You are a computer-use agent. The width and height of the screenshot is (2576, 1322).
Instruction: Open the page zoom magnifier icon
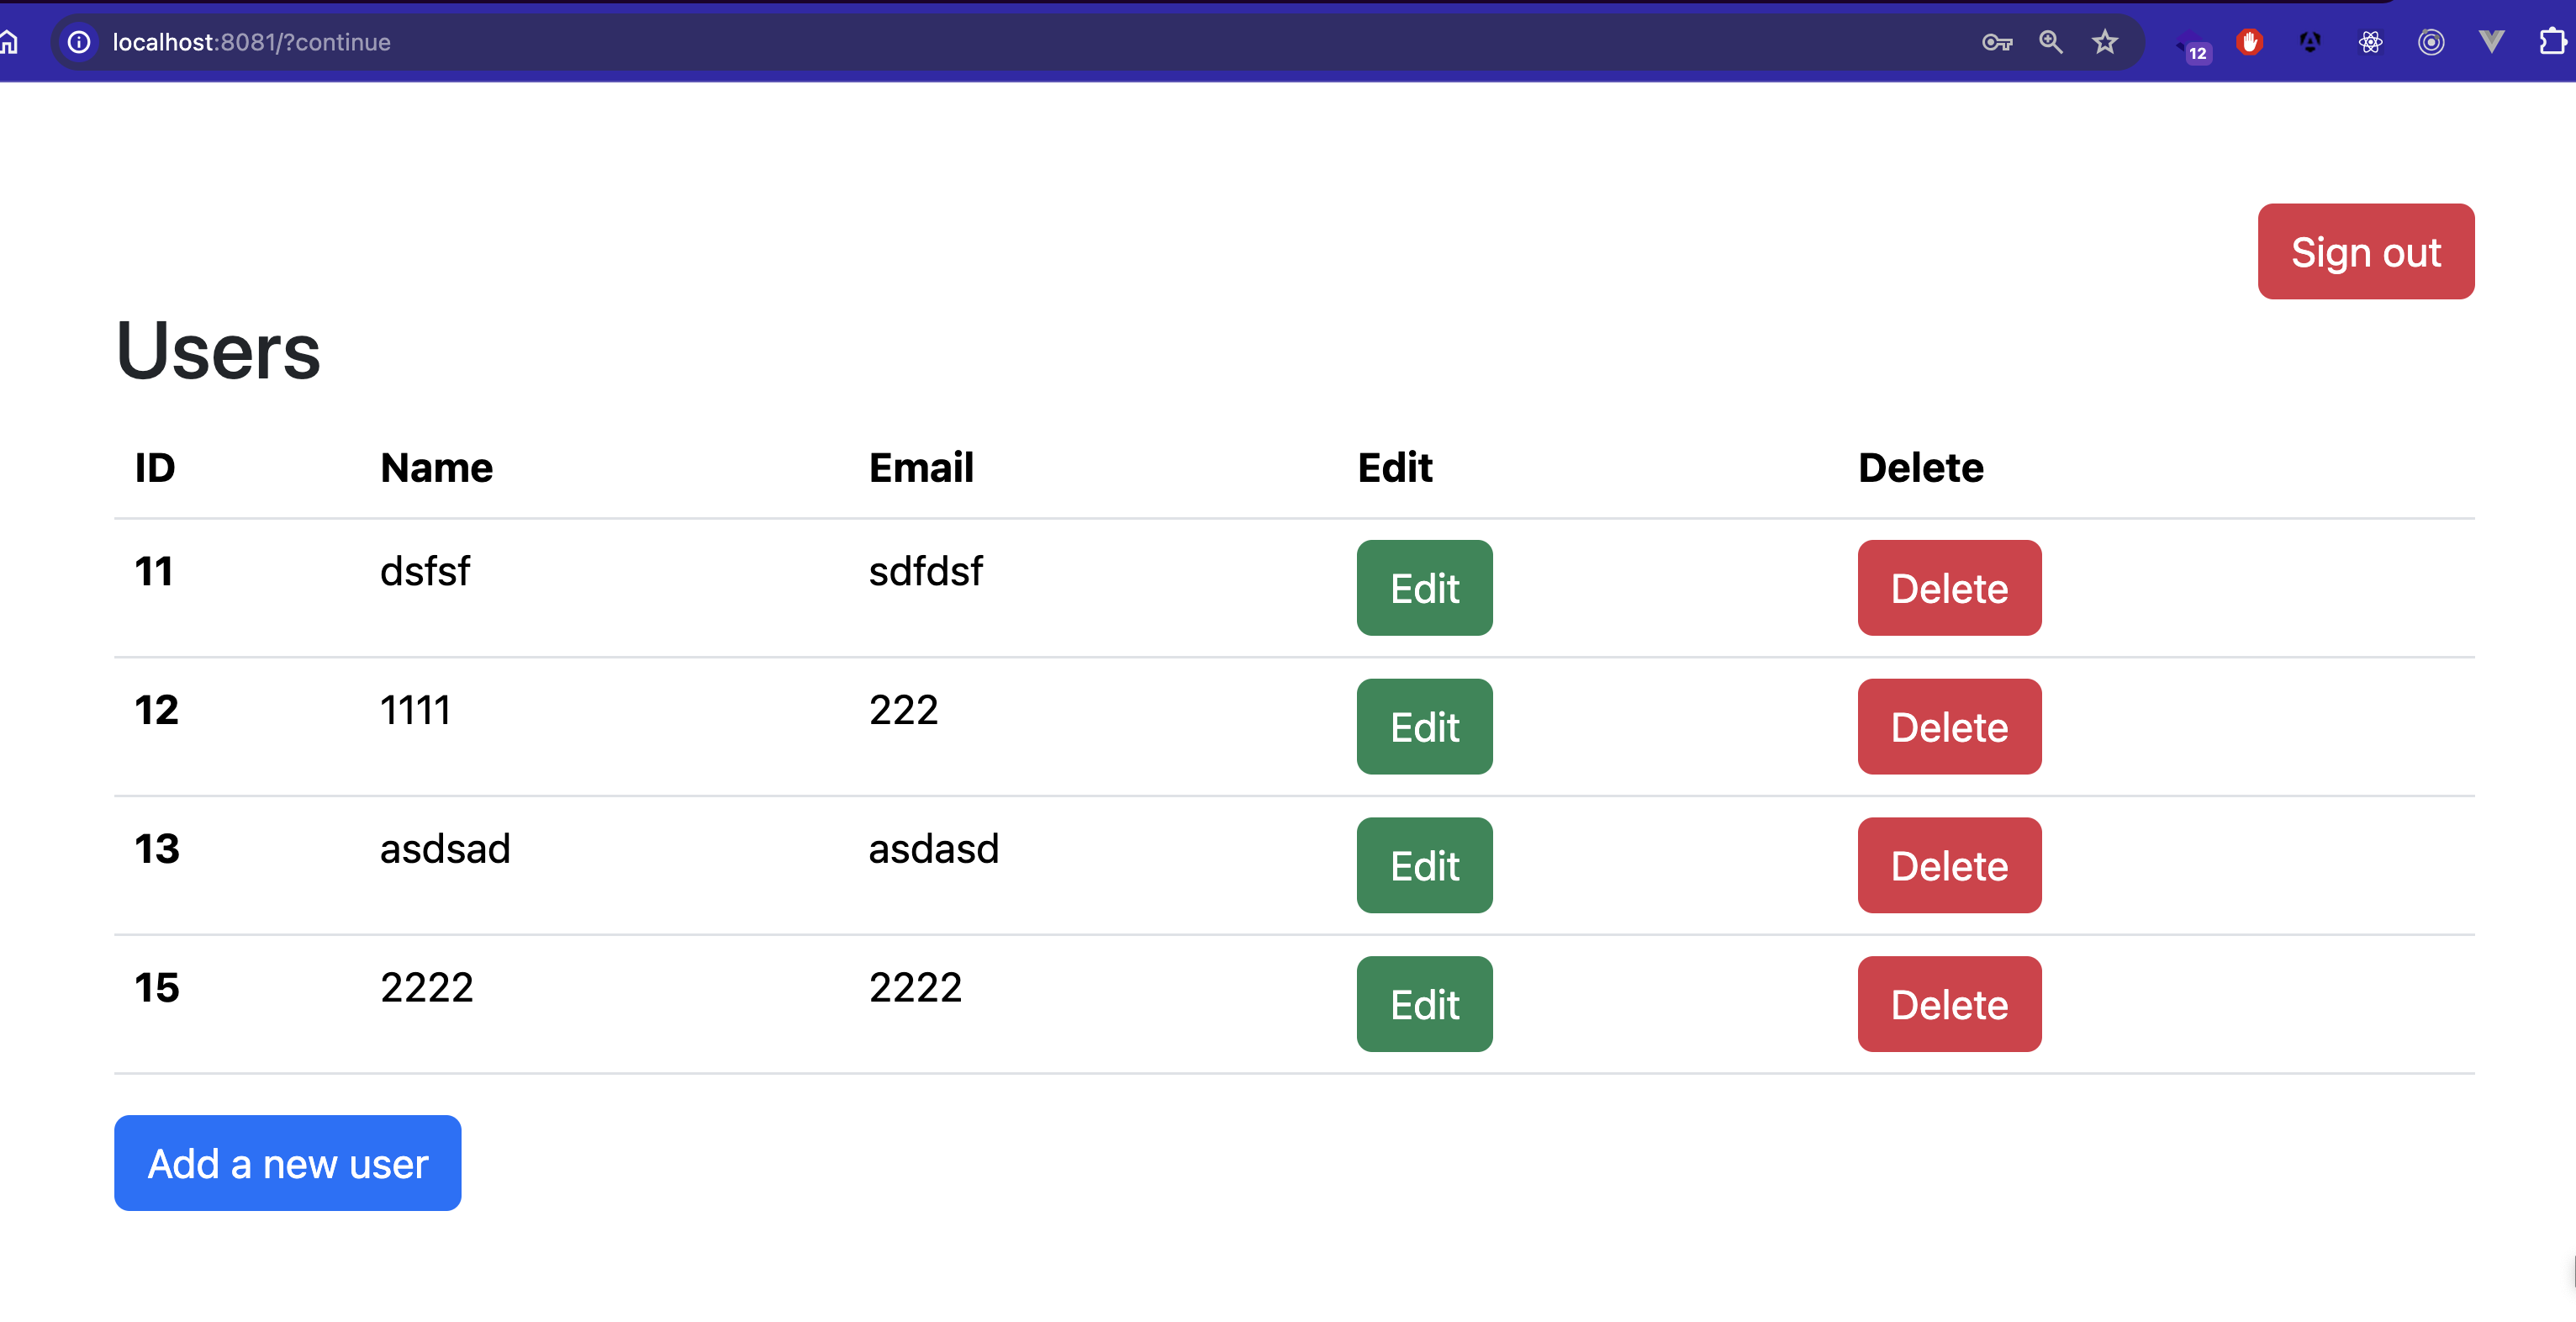pos(2050,42)
